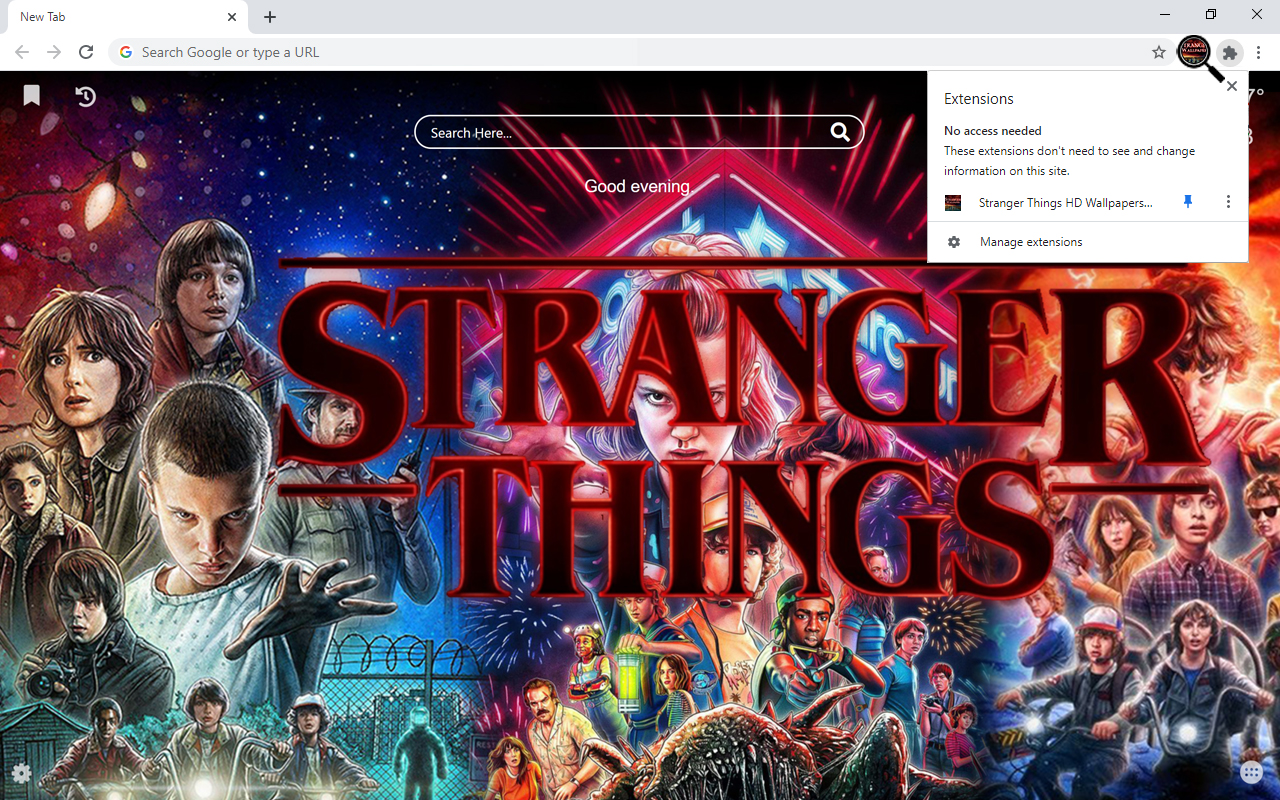Click the 'Good evening' greeting text
This screenshot has width=1280, height=800.
[637, 186]
